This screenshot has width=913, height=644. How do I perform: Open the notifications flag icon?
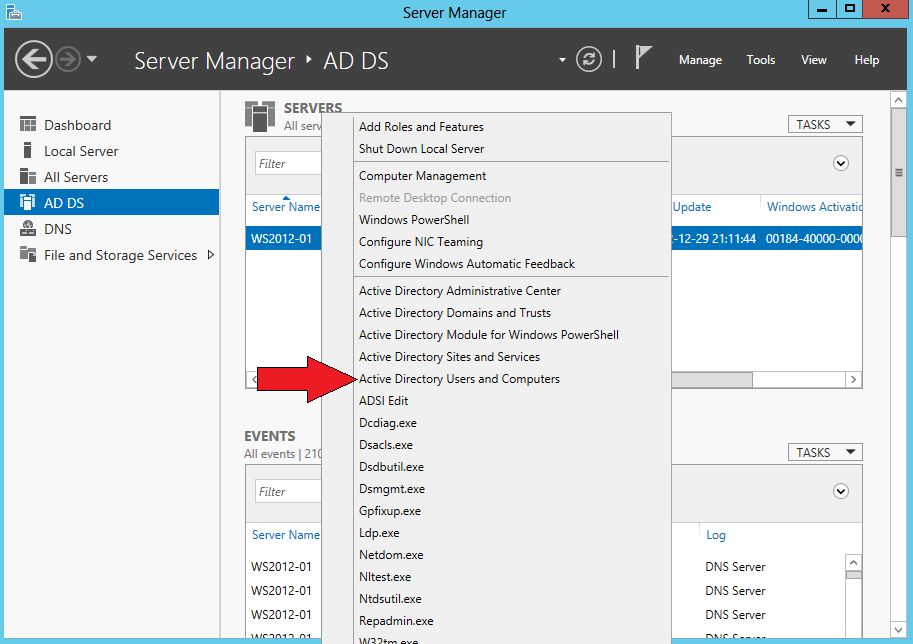point(643,58)
